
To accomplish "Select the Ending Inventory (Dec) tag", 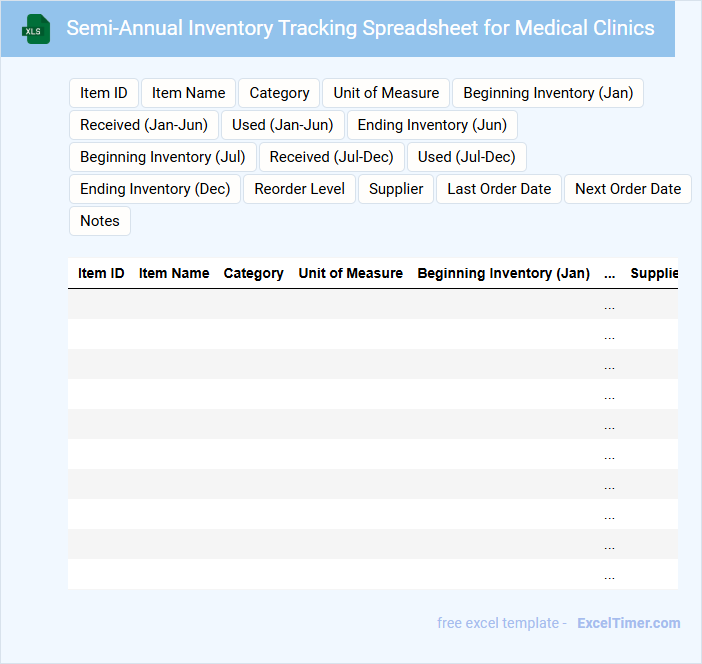I will click(x=155, y=189).
